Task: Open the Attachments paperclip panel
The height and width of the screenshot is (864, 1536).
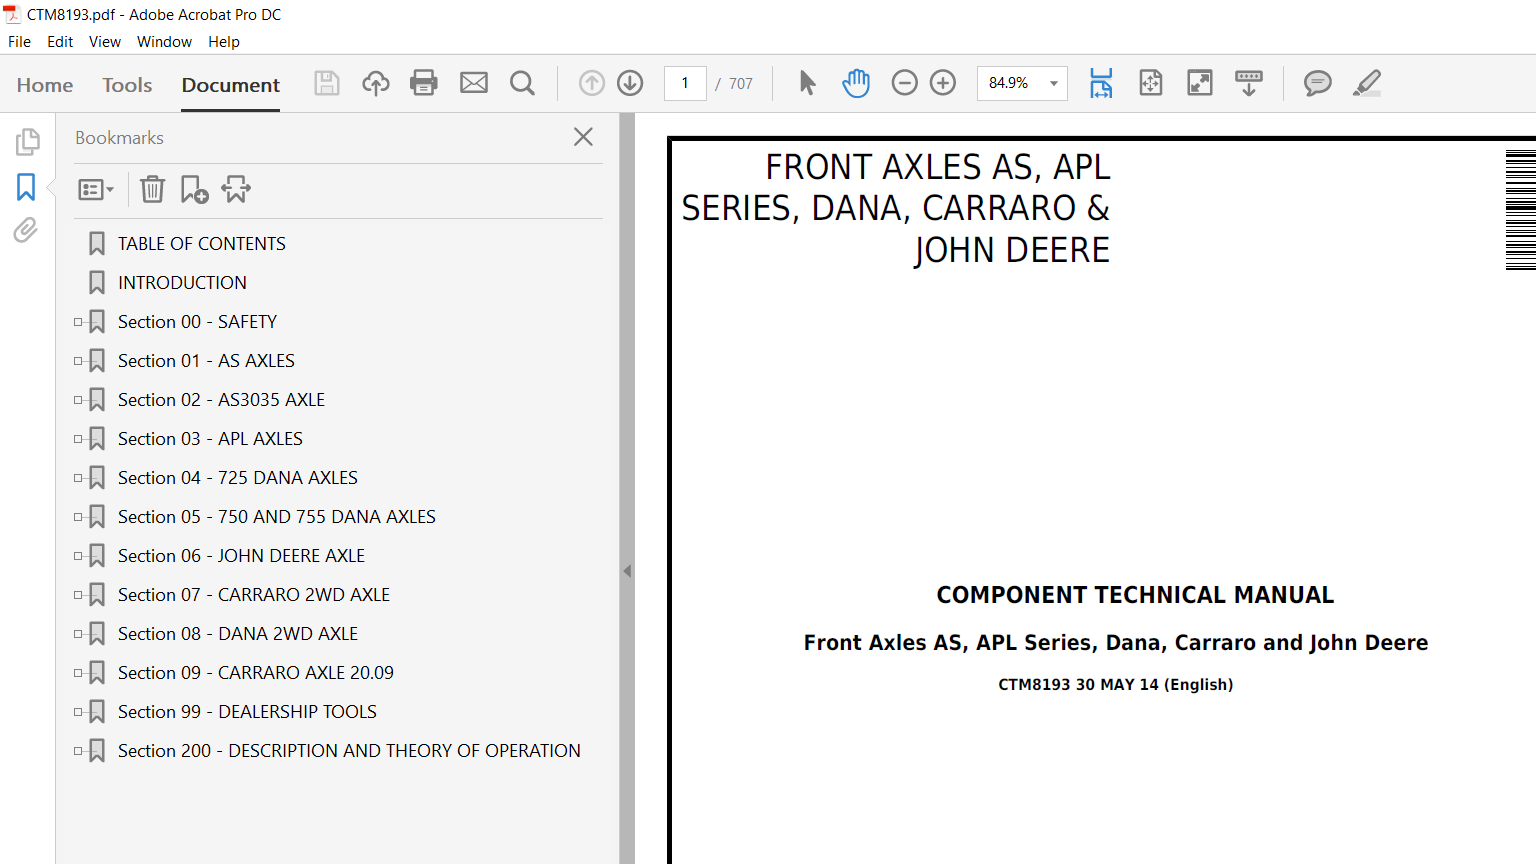Action: click(x=26, y=231)
